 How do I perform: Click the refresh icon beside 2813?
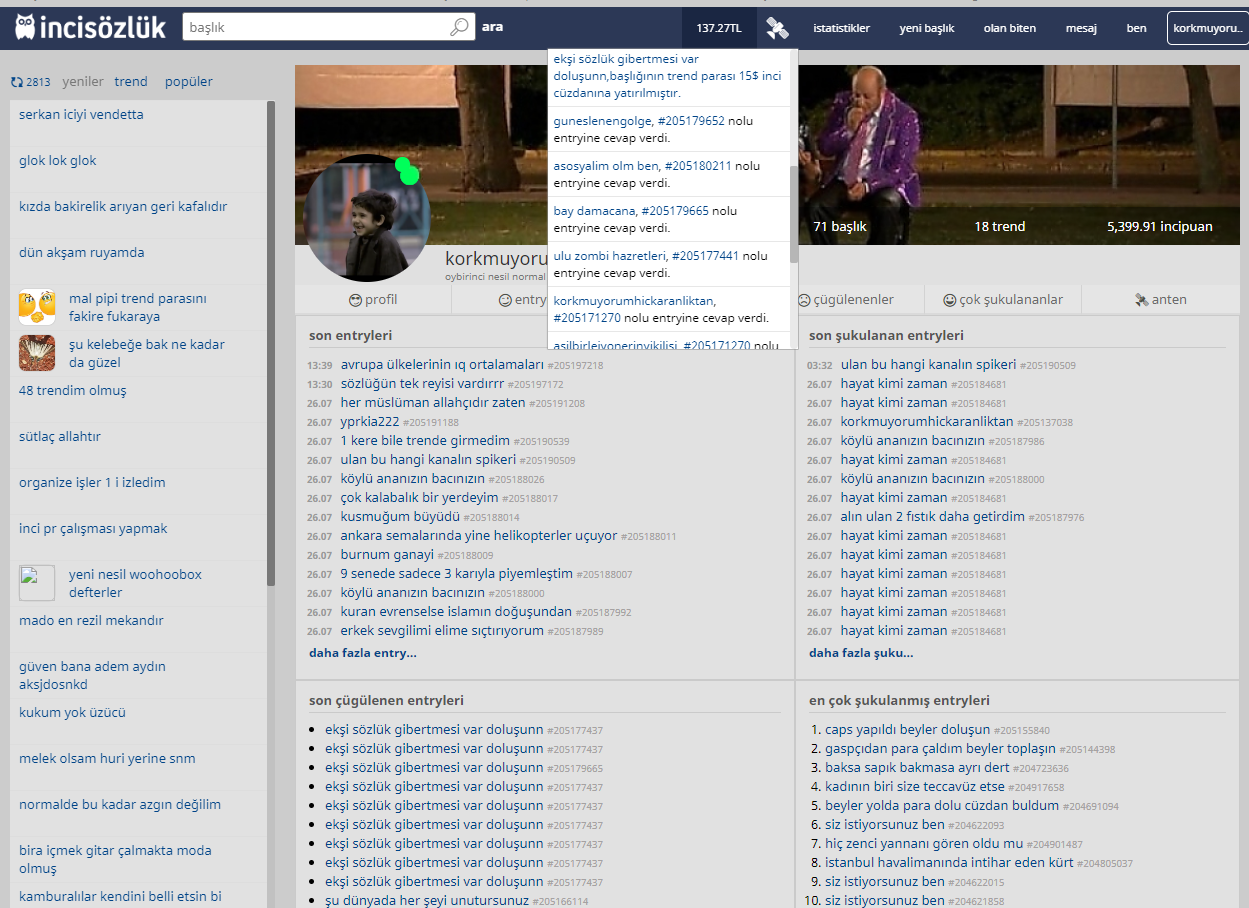17,82
